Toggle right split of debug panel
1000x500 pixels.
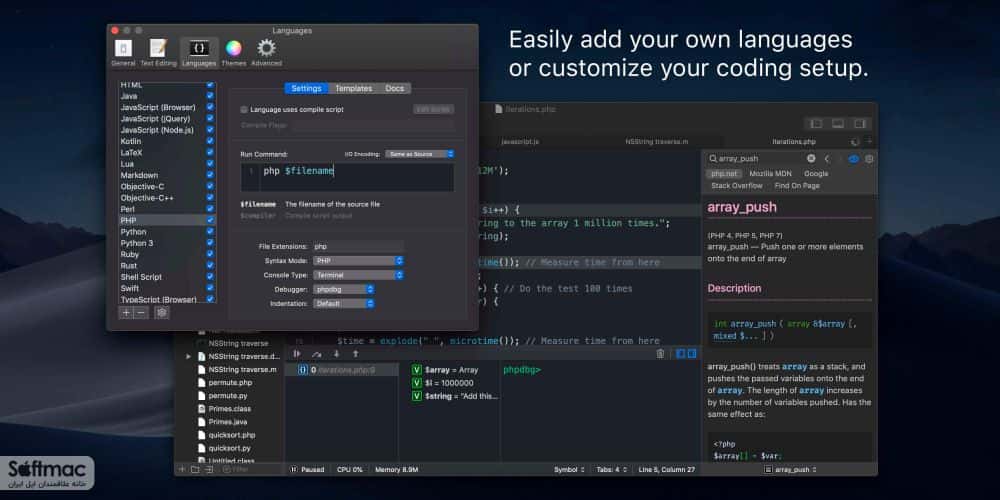click(691, 354)
